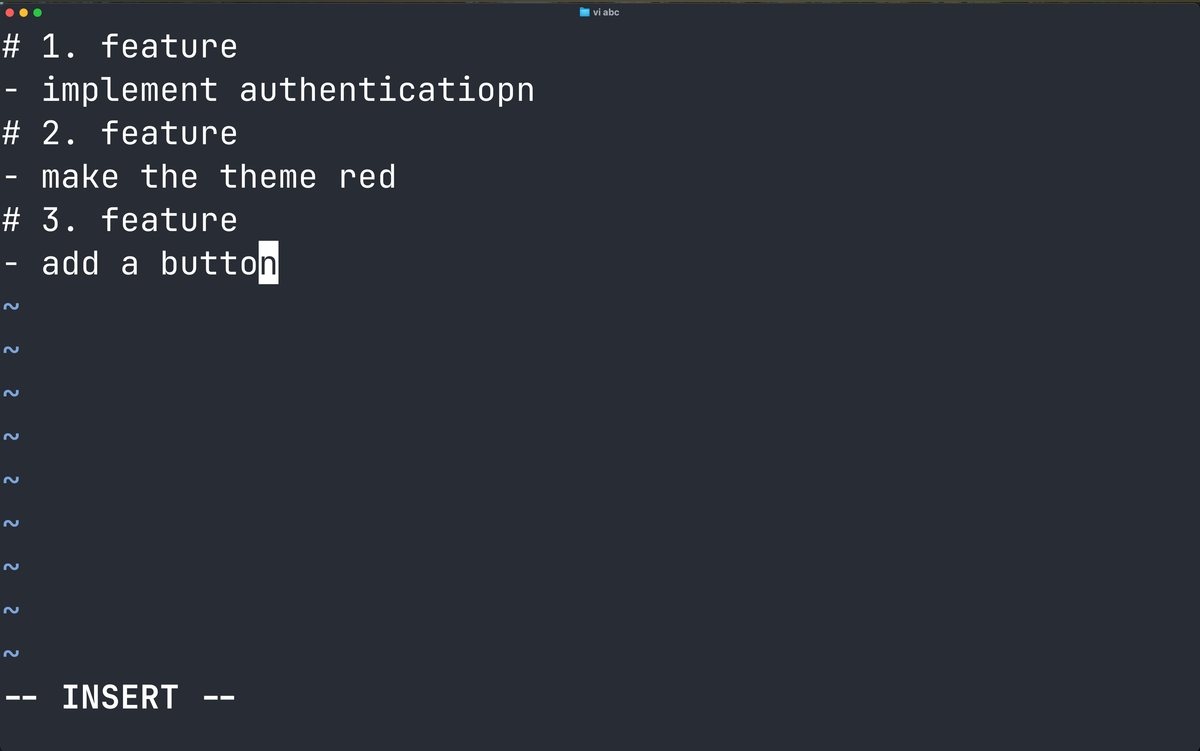This screenshot has width=1200, height=751.
Task: Click the "vi abc" window title text
Action: (606, 12)
